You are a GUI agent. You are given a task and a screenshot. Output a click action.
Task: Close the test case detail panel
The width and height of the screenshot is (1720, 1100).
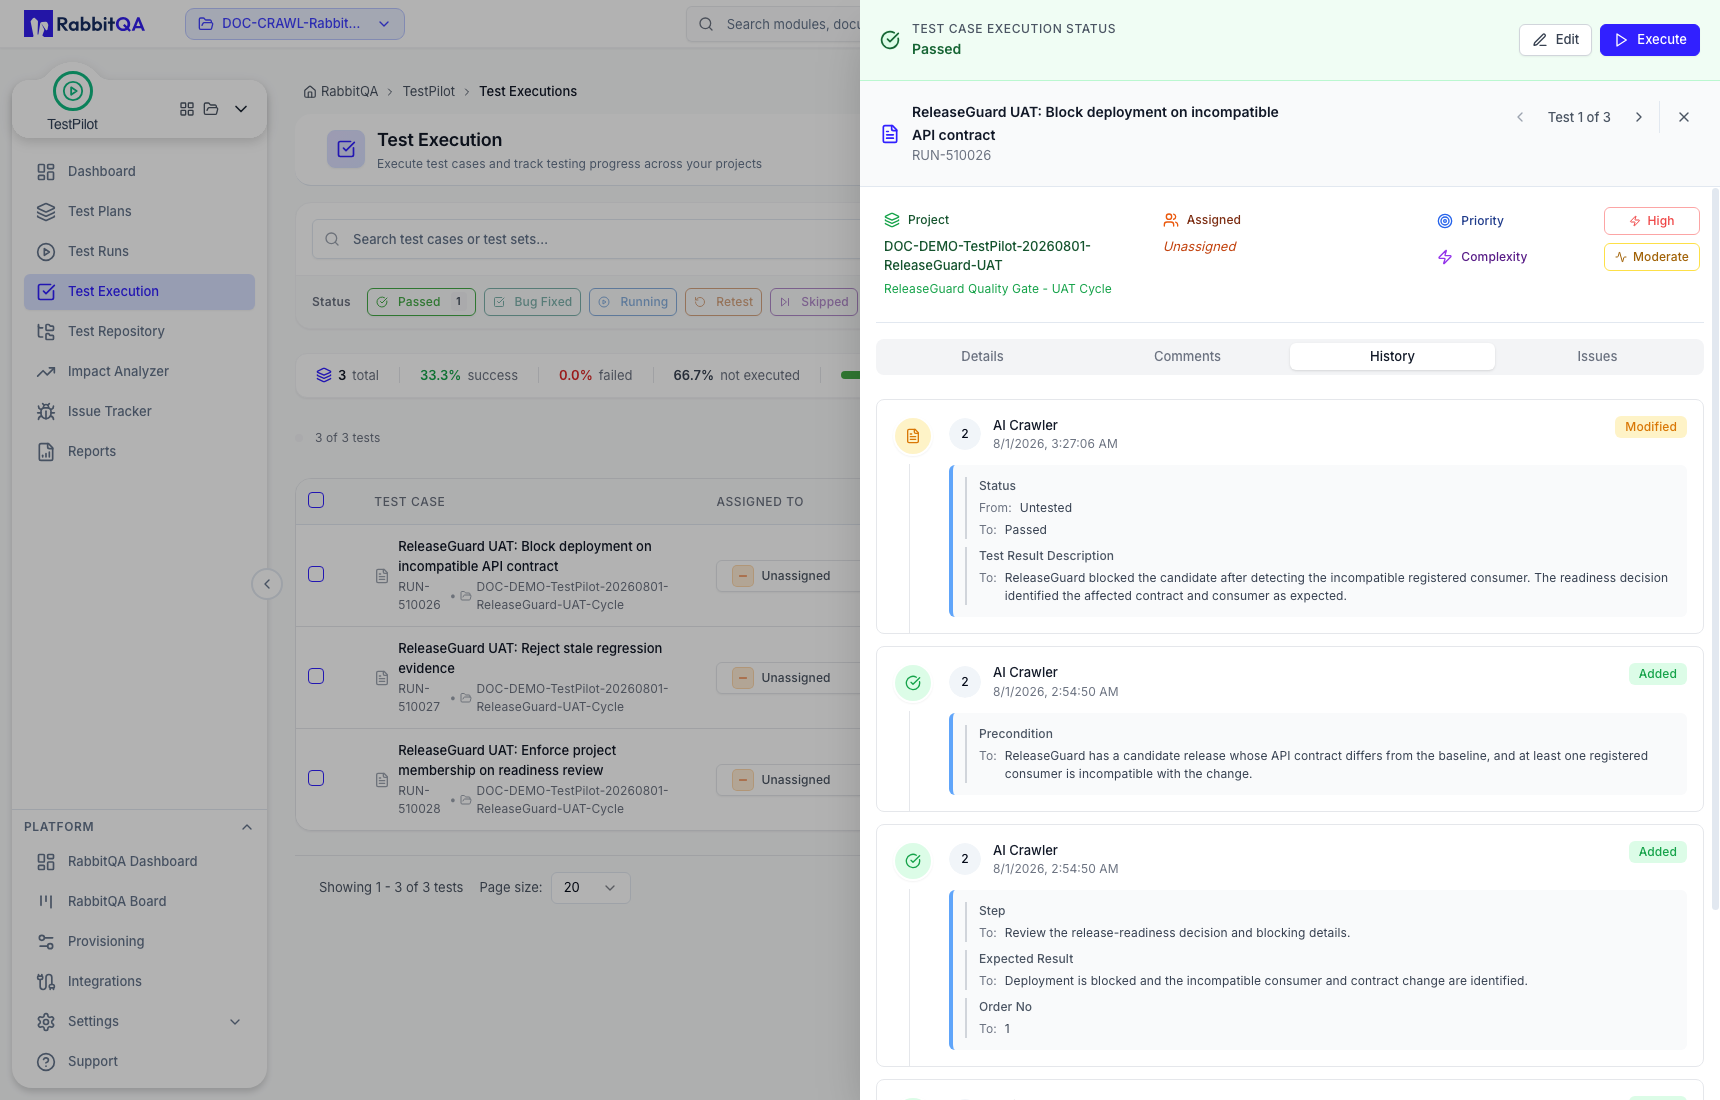[x=1684, y=117]
